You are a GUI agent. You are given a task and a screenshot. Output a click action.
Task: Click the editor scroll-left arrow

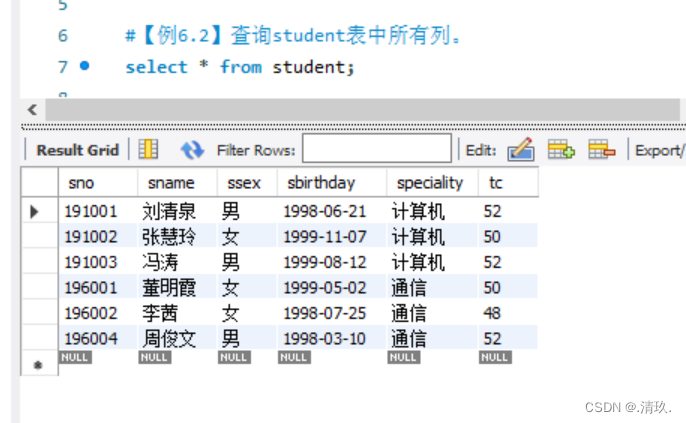[x=32, y=109]
